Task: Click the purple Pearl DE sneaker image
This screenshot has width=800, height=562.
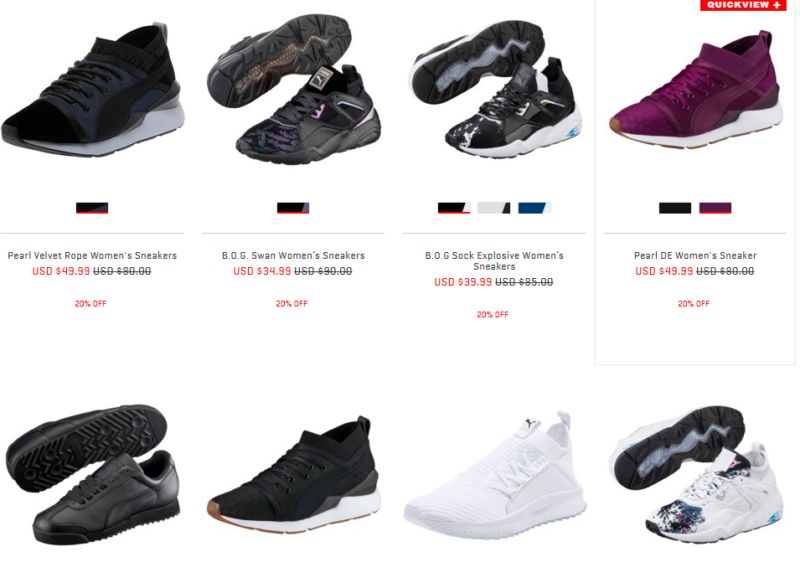Action: point(695,89)
